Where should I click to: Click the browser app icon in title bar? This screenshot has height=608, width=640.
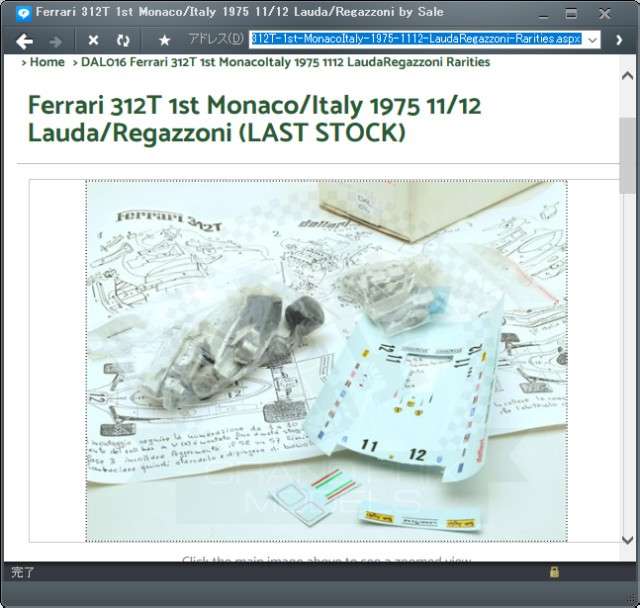pos(23,13)
